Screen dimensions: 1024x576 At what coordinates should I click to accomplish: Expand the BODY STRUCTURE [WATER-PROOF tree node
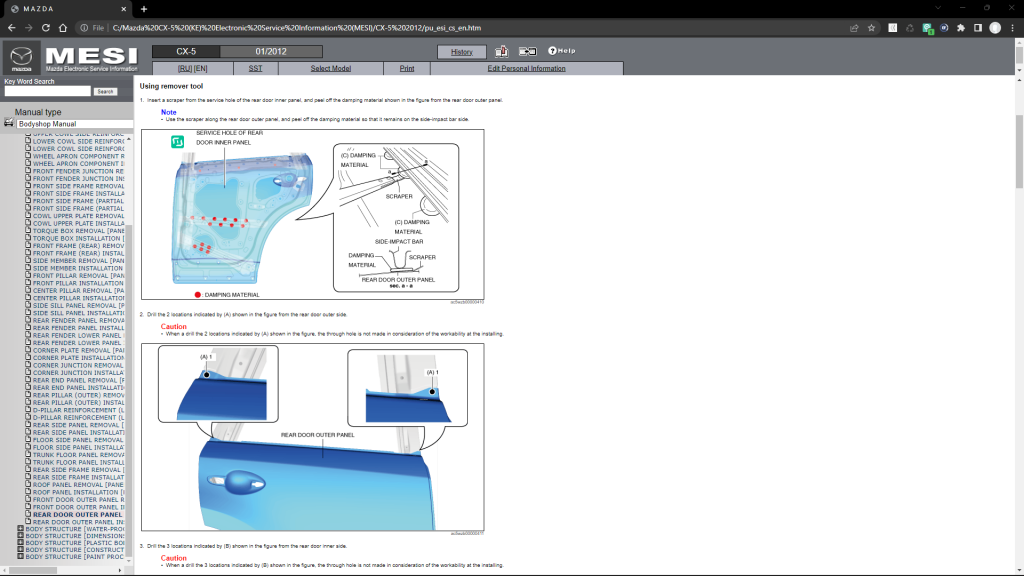pyautogui.click(x=20, y=529)
